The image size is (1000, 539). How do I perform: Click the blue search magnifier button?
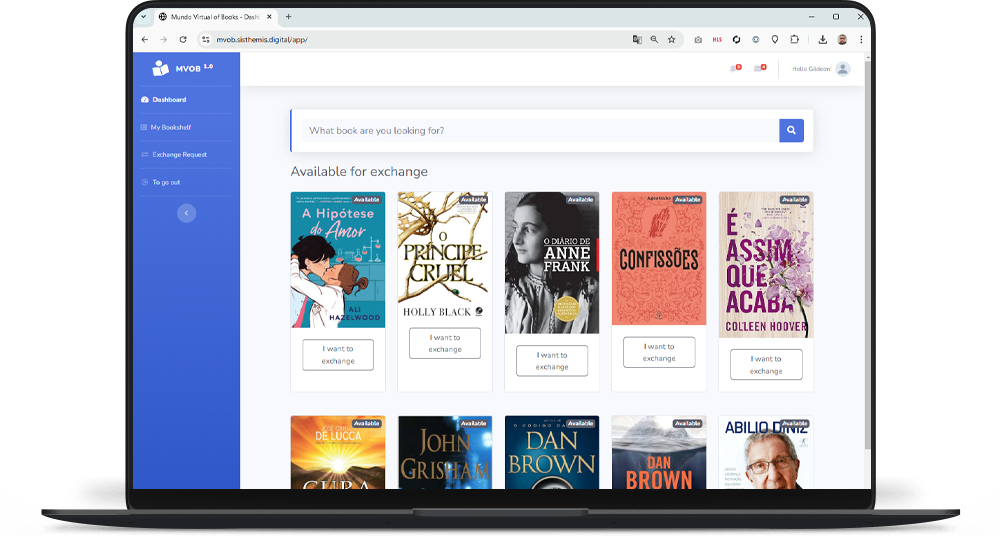coord(791,130)
